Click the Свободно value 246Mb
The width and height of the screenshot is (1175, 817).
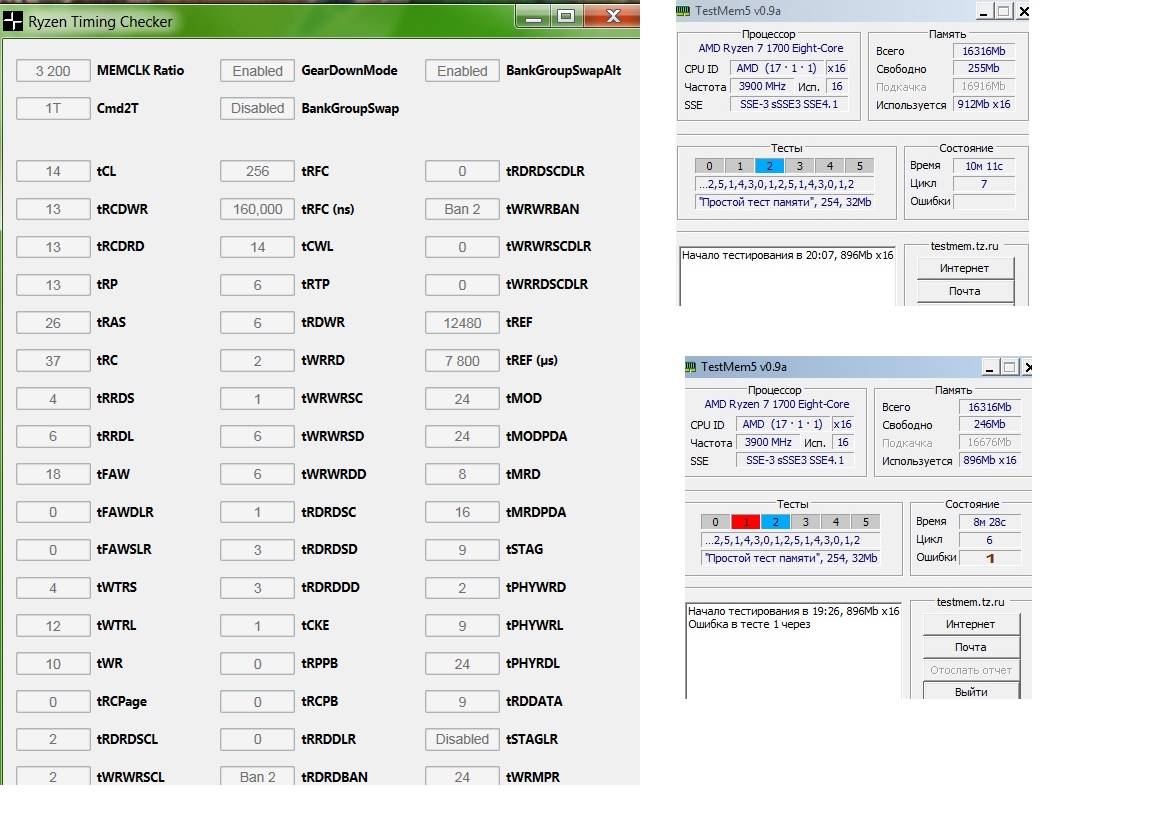[x=990, y=424]
